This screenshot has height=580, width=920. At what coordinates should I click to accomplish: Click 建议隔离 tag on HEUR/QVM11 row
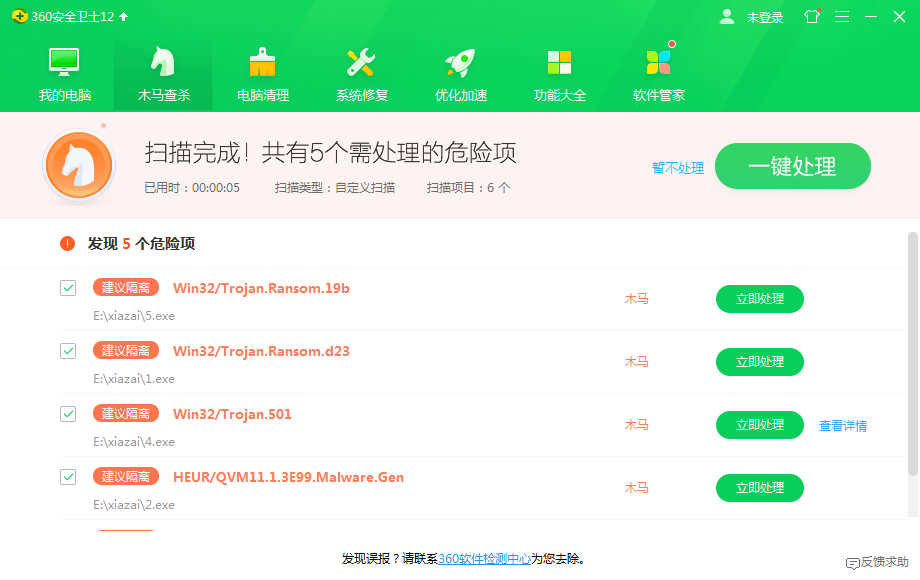[x=126, y=476]
